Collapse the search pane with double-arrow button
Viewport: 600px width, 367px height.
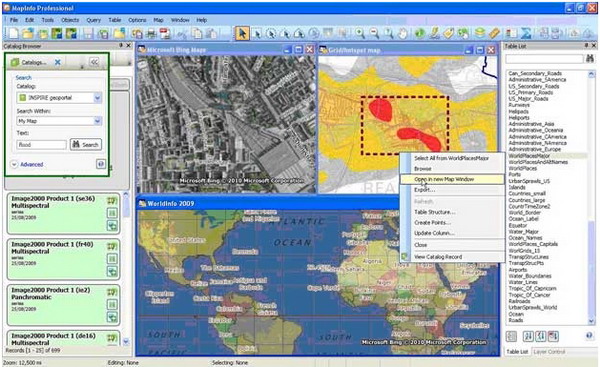(x=94, y=62)
